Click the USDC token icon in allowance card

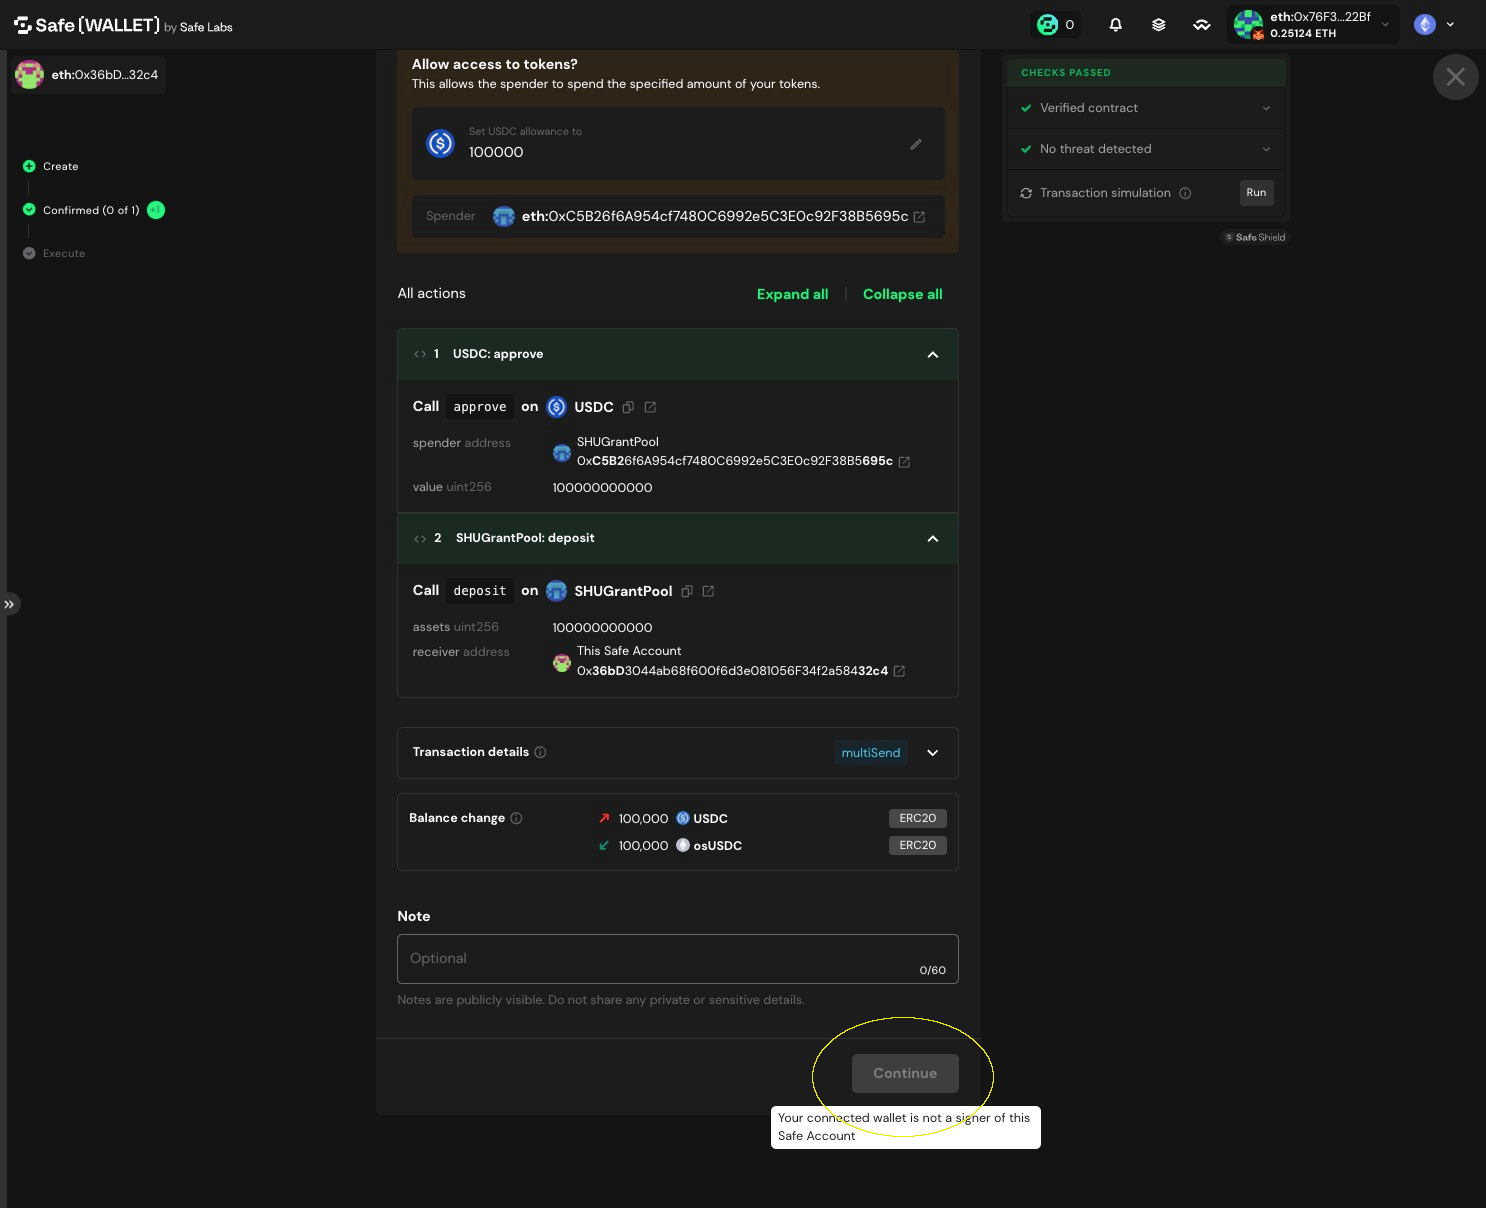441,143
